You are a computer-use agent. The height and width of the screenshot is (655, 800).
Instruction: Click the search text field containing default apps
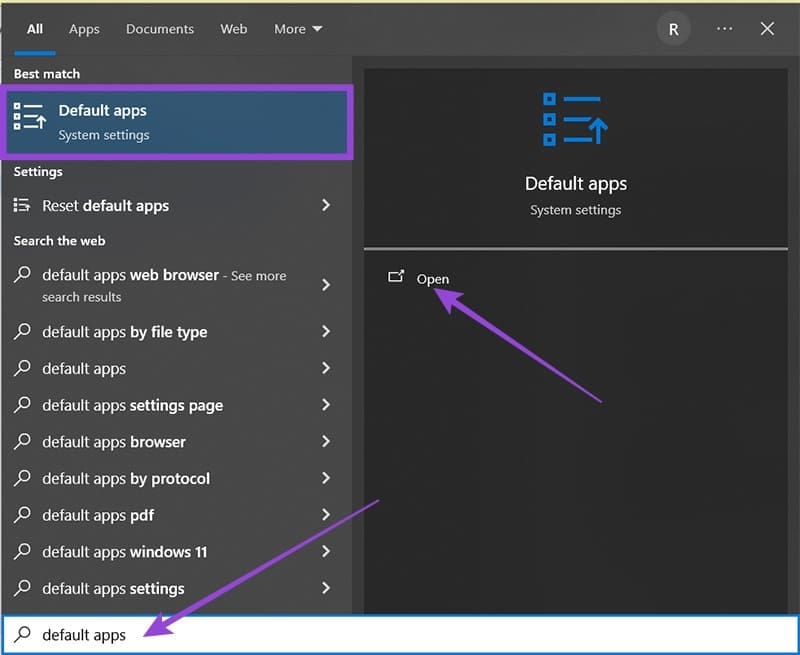pos(400,634)
